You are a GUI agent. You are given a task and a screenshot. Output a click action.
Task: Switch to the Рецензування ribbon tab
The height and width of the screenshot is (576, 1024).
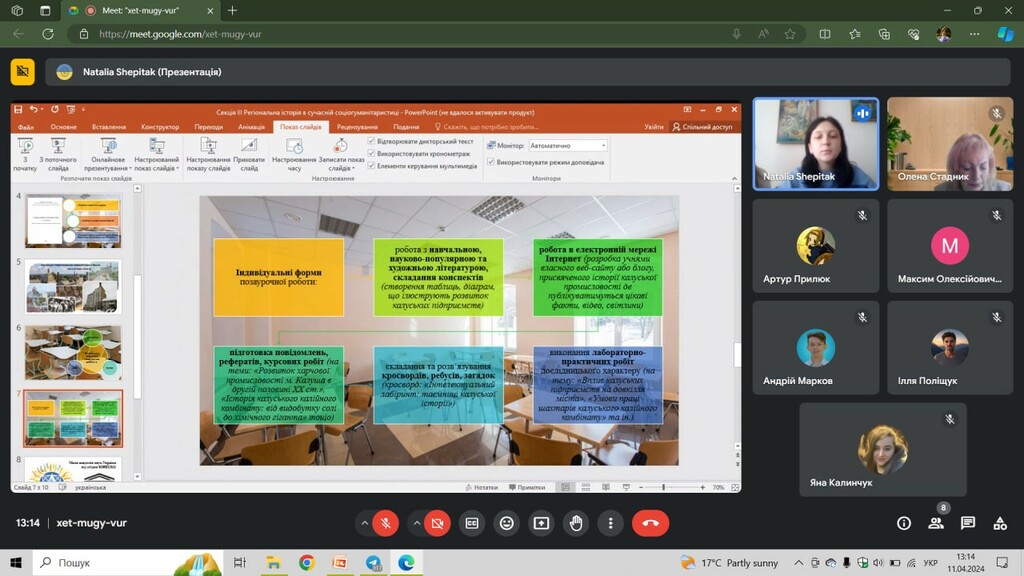(357, 127)
